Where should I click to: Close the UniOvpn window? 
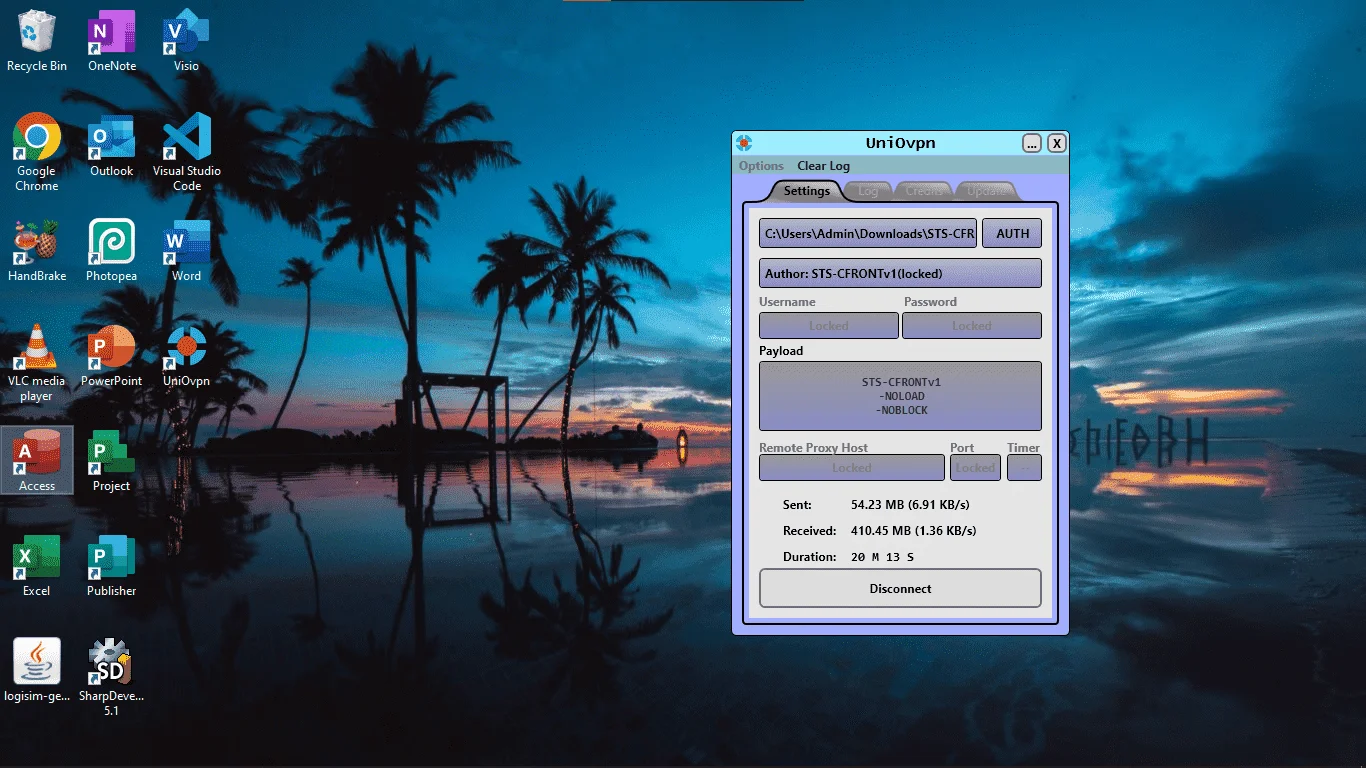[x=1057, y=143]
